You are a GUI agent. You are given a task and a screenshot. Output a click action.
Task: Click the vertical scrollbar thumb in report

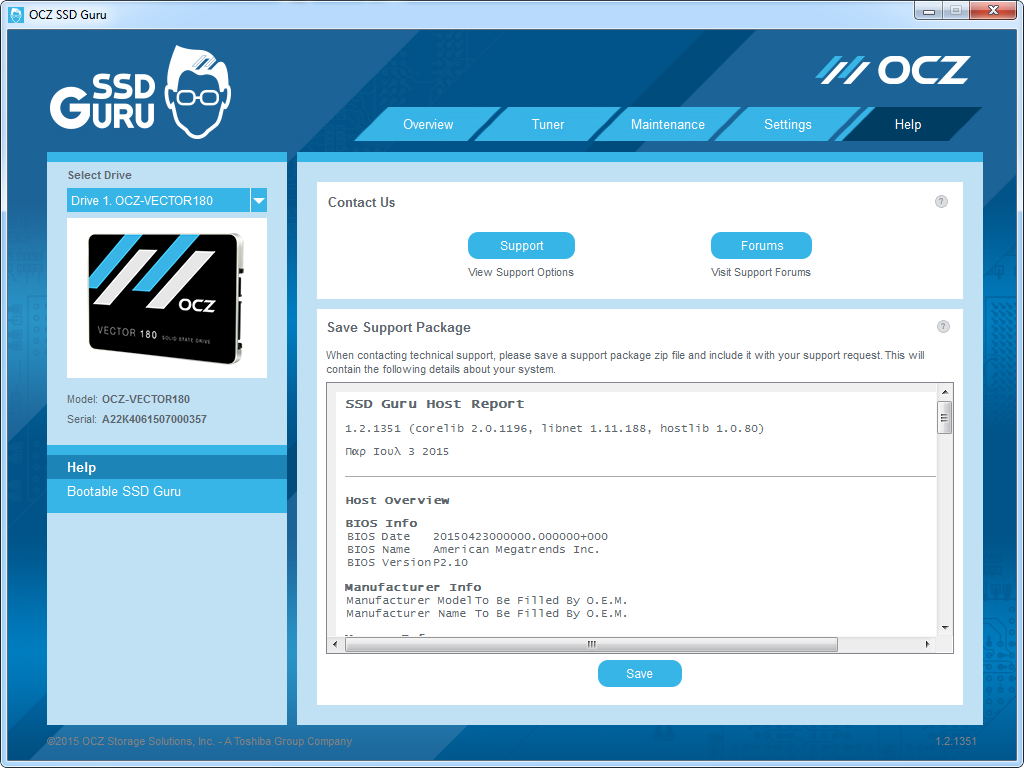[x=944, y=418]
